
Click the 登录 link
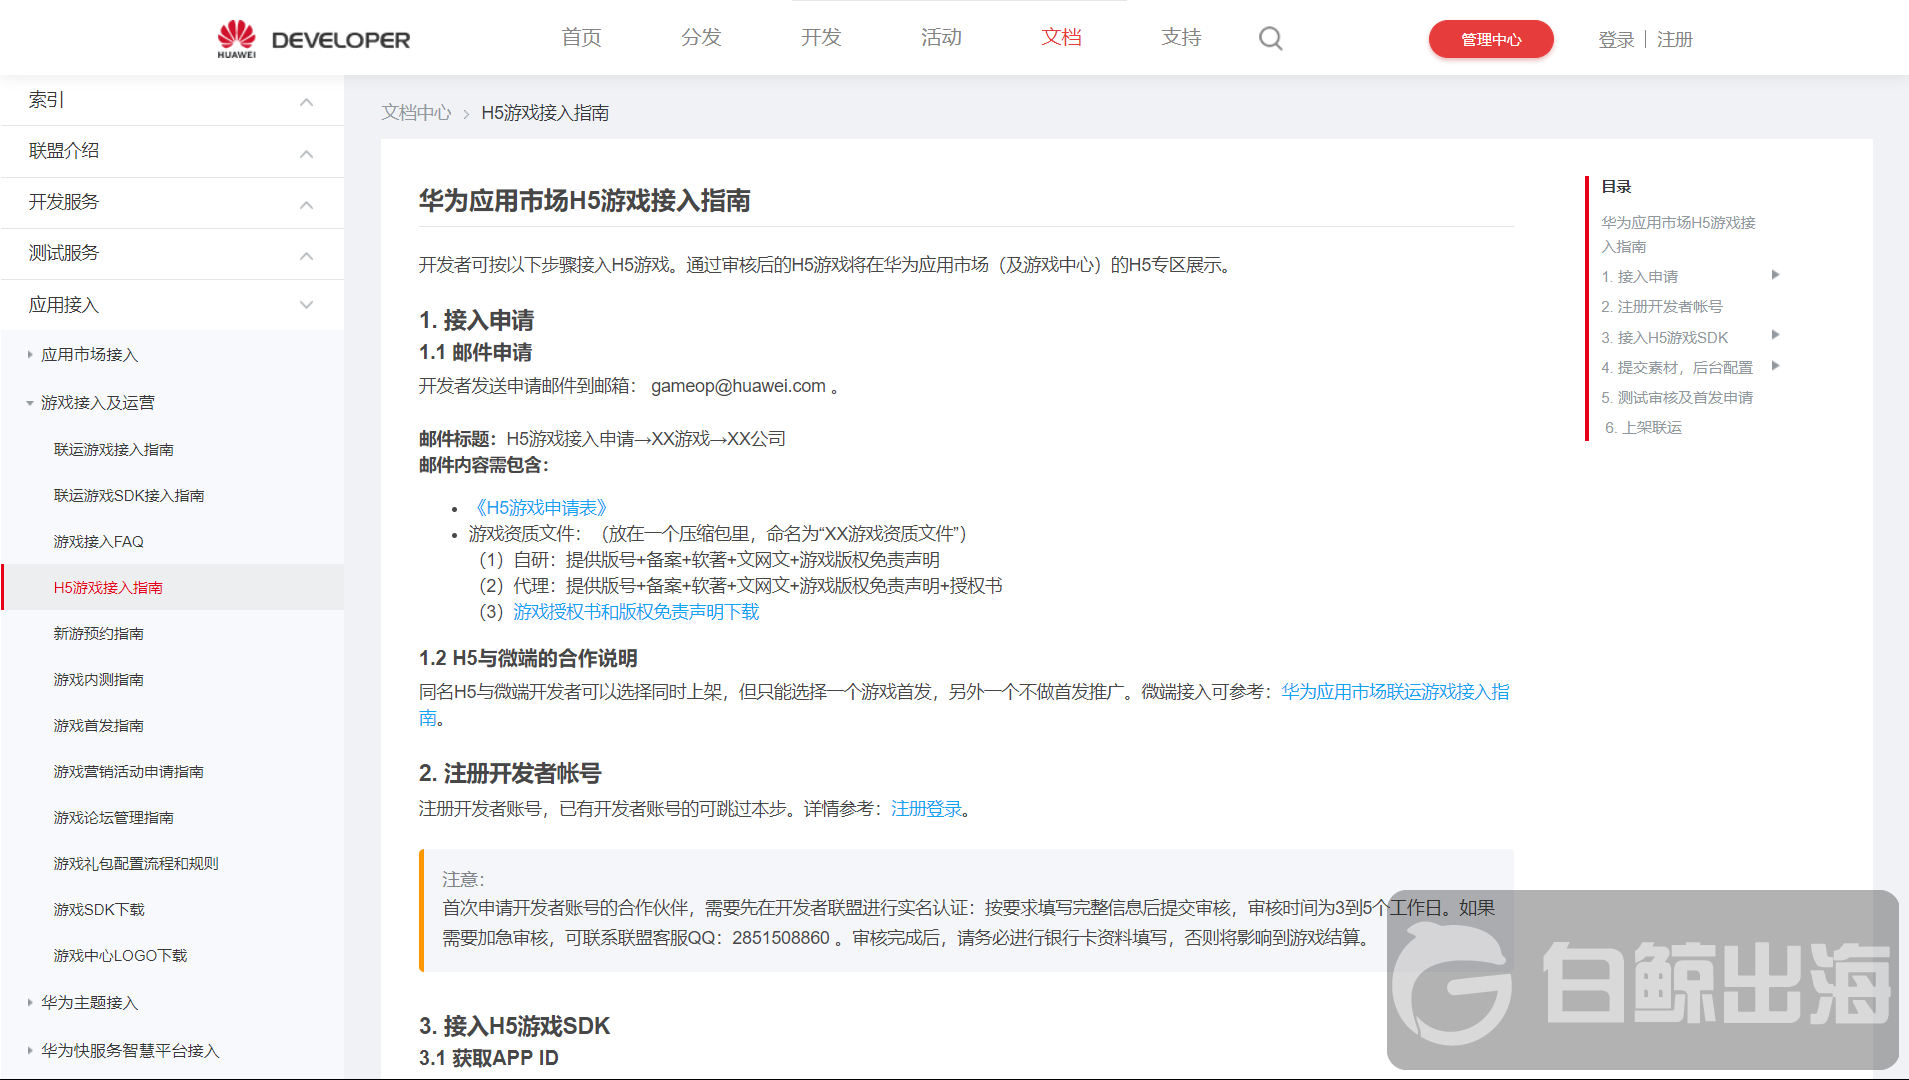[1616, 40]
